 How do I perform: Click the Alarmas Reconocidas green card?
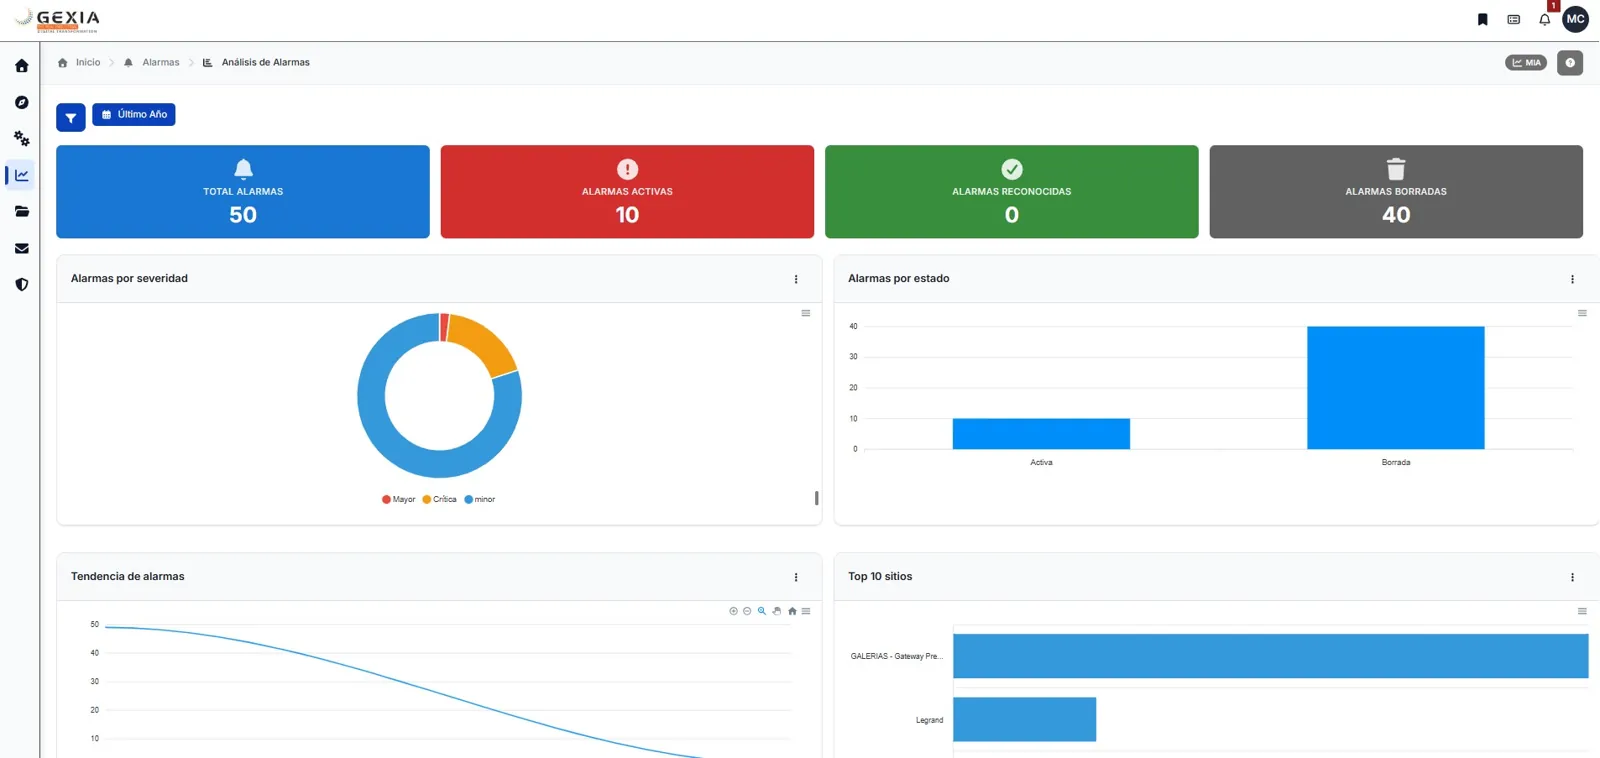(1012, 192)
